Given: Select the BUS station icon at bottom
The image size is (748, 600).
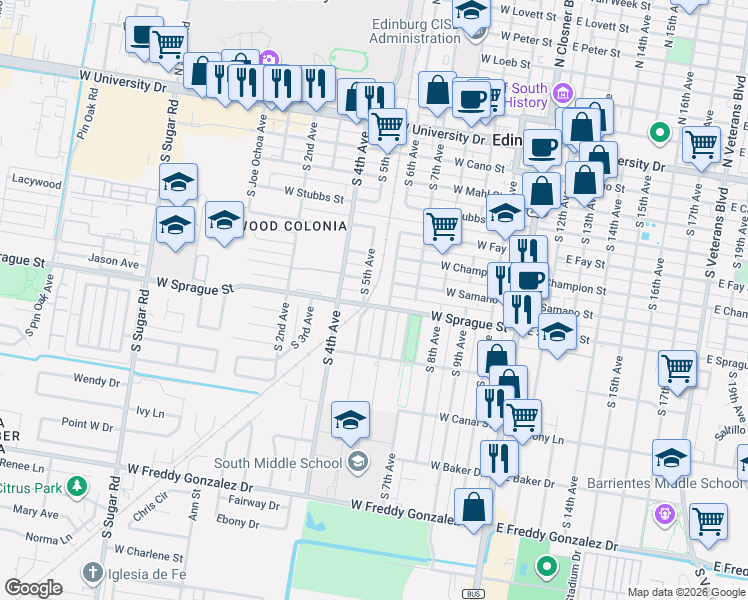Looking at the screenshot, I should (473, 594).
